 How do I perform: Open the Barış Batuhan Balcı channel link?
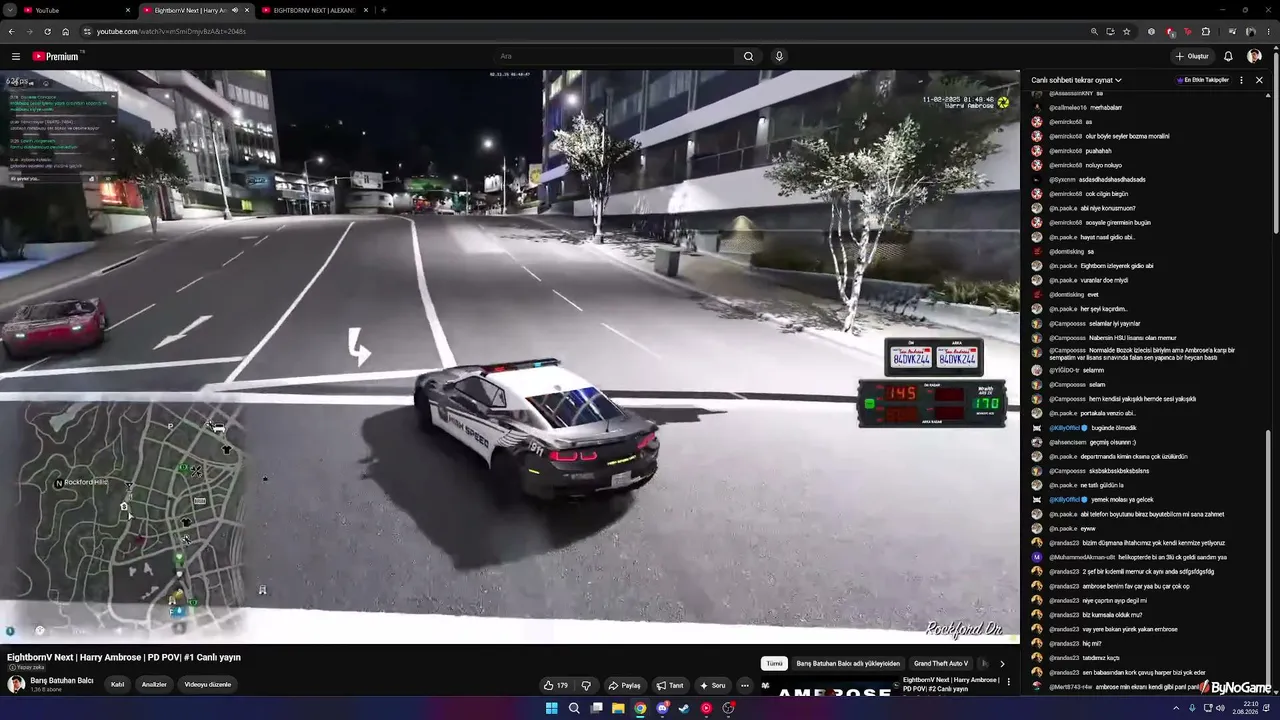(62, 681)
